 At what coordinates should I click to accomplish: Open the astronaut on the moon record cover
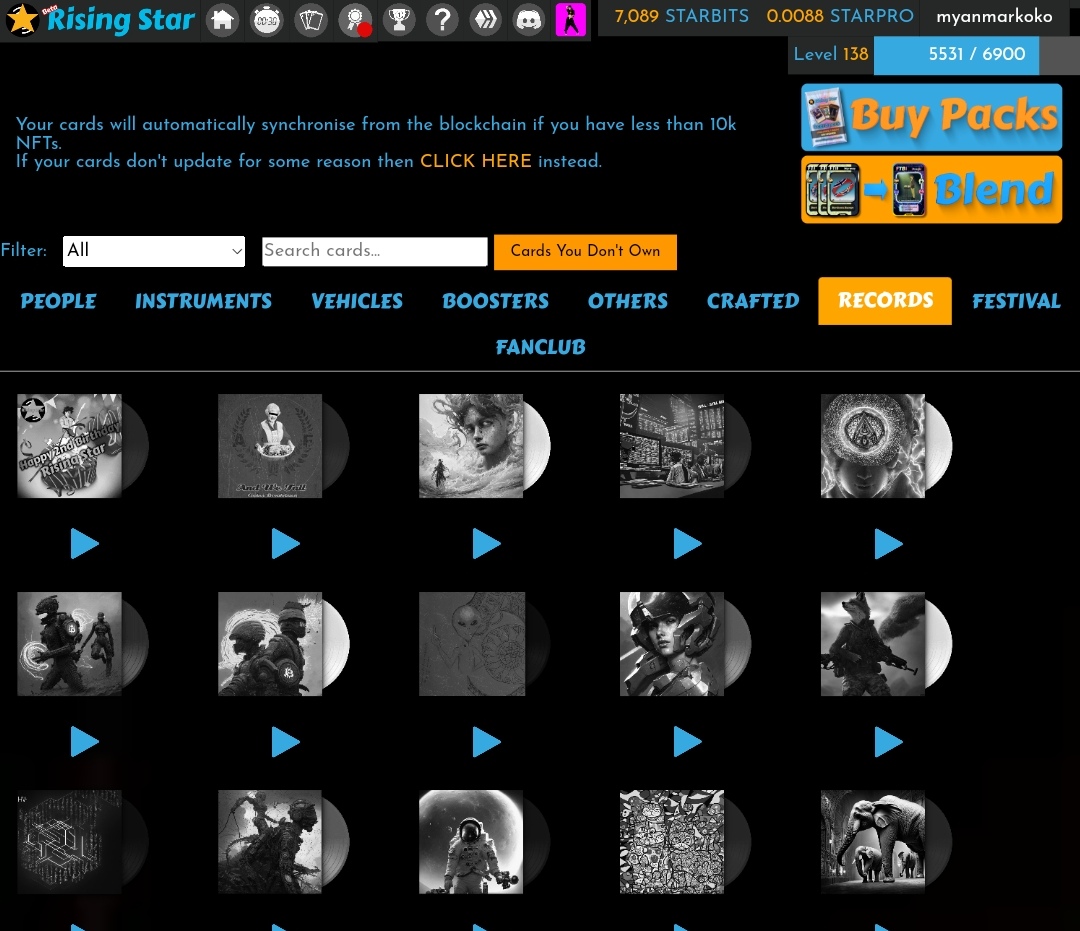coord(471,841)
